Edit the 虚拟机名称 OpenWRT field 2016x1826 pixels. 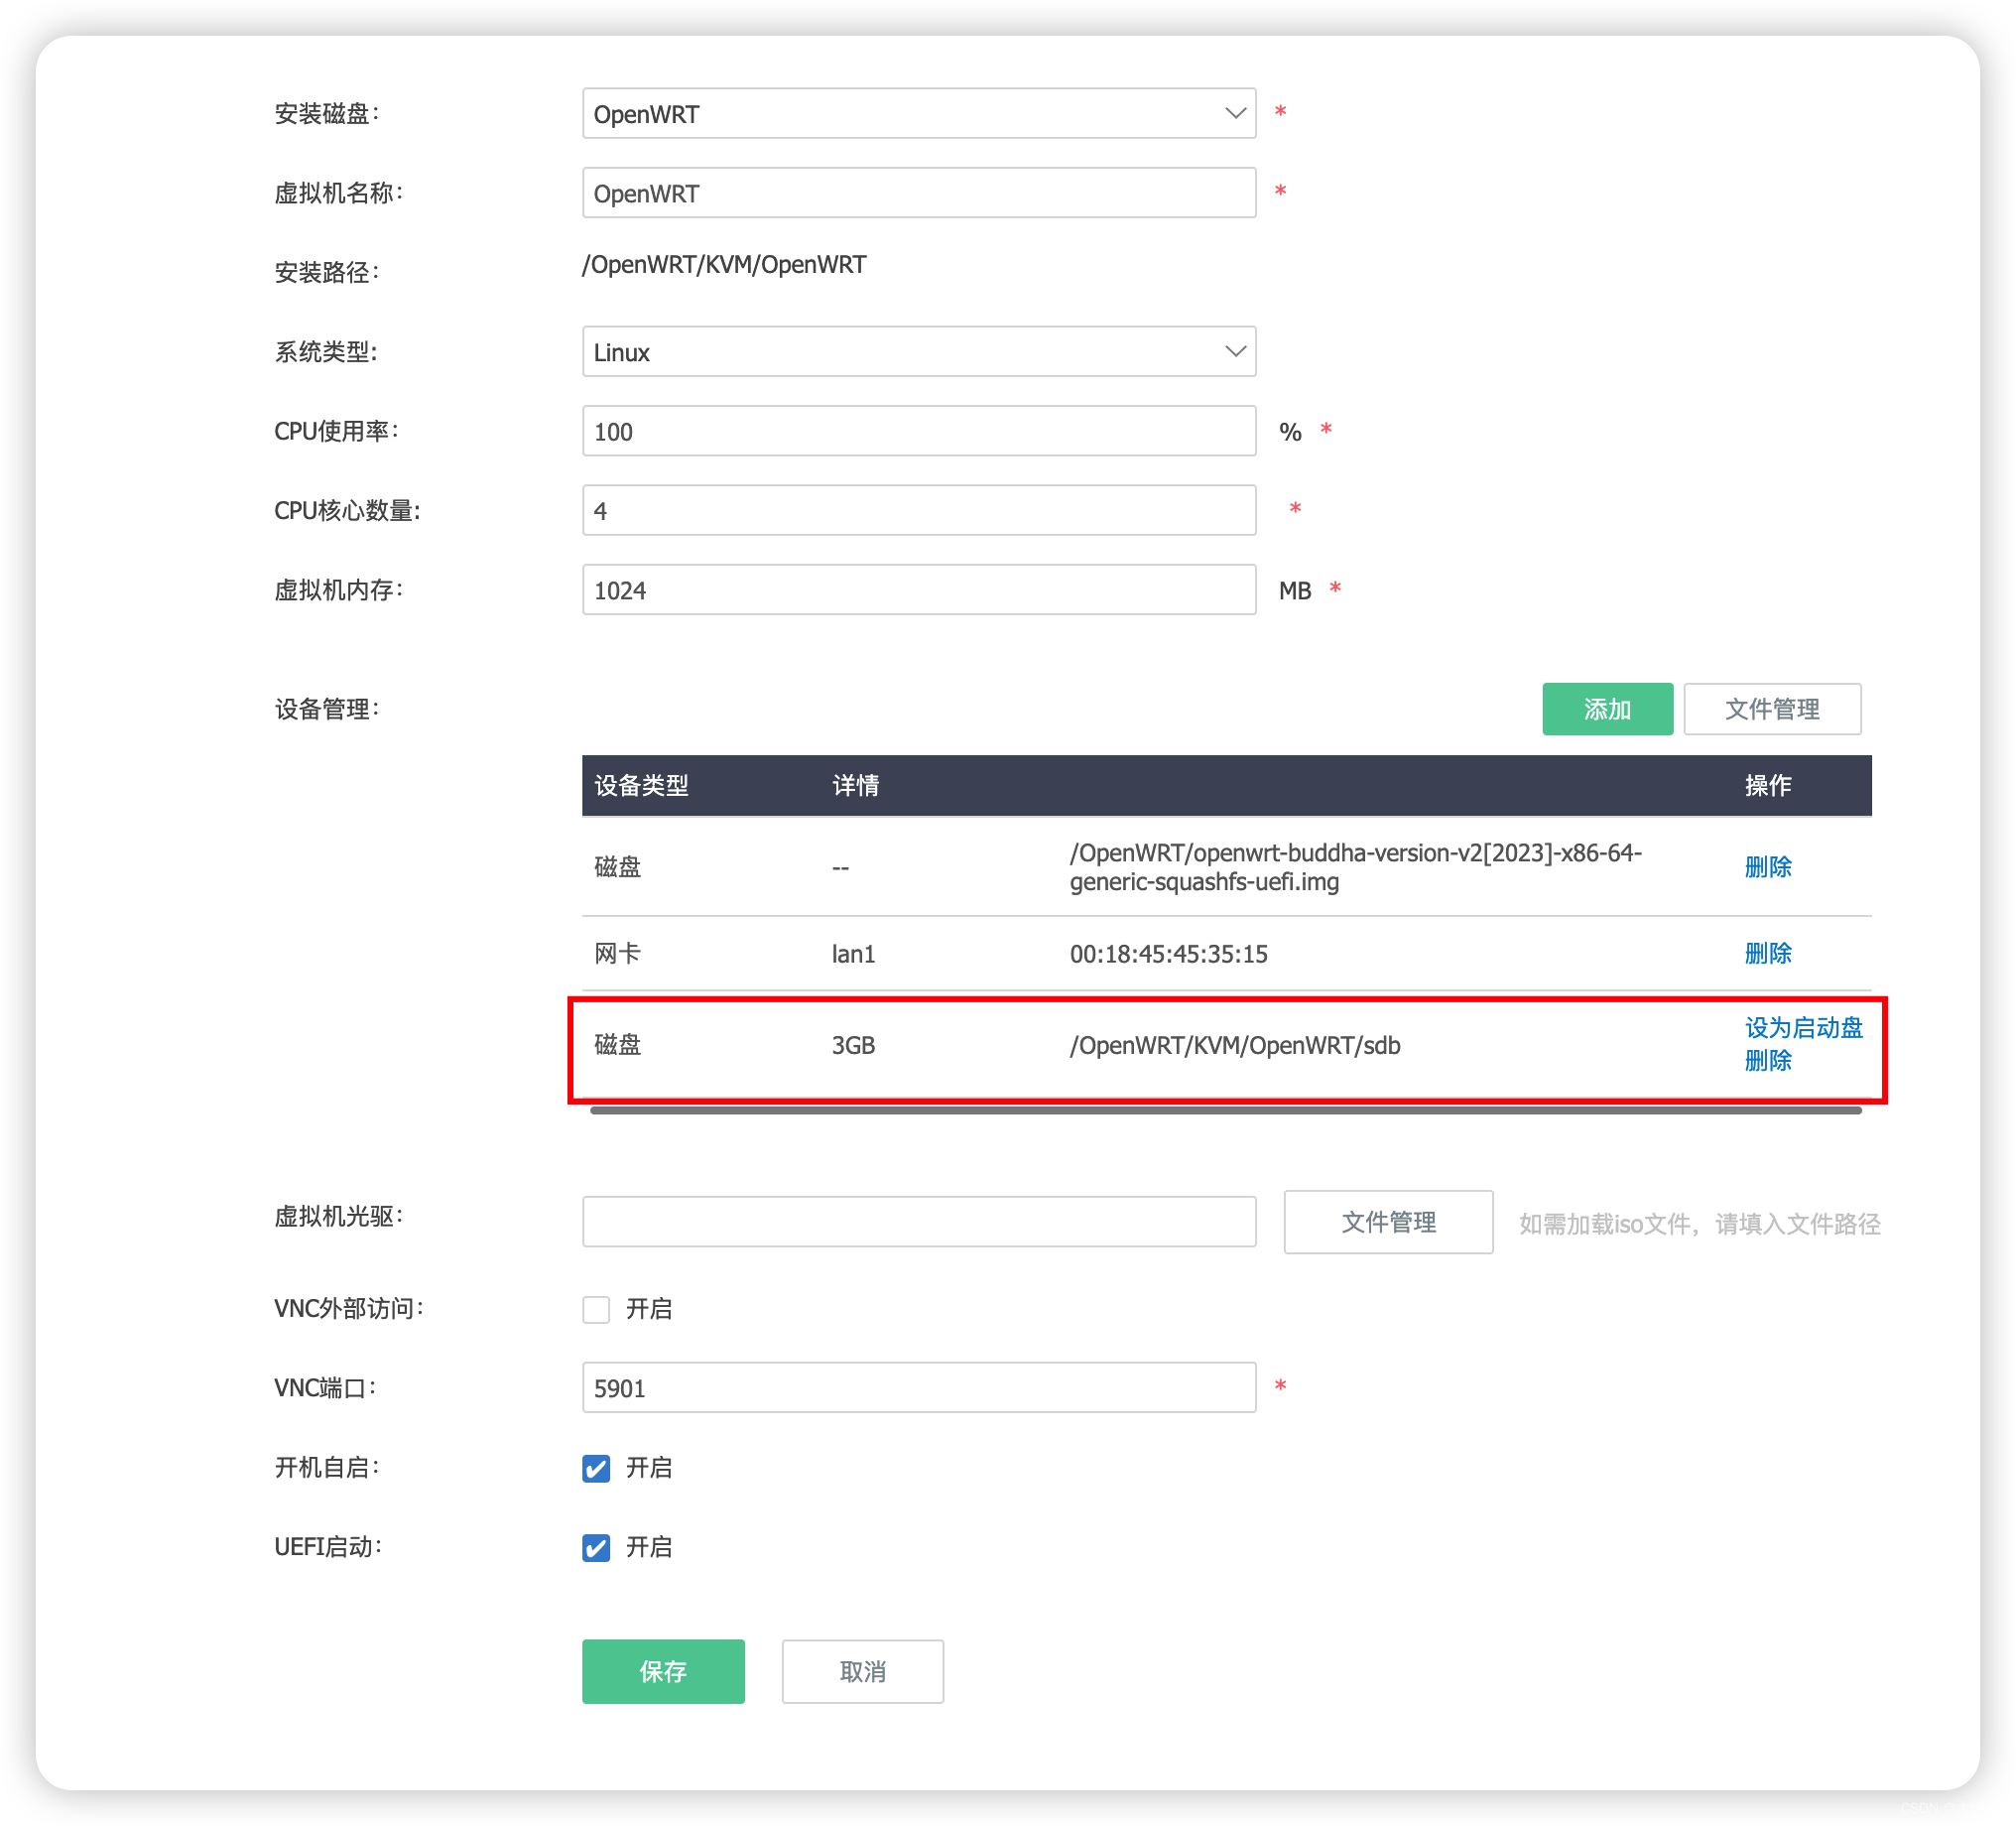918,192
